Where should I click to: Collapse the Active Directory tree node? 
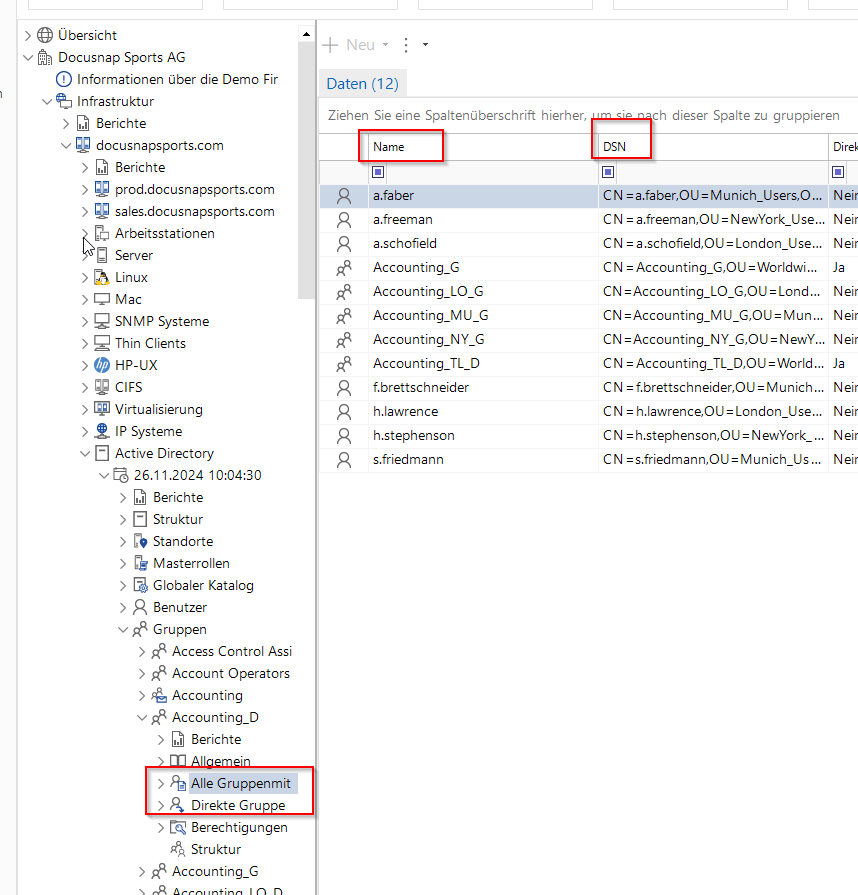click(x=85, y=453)
